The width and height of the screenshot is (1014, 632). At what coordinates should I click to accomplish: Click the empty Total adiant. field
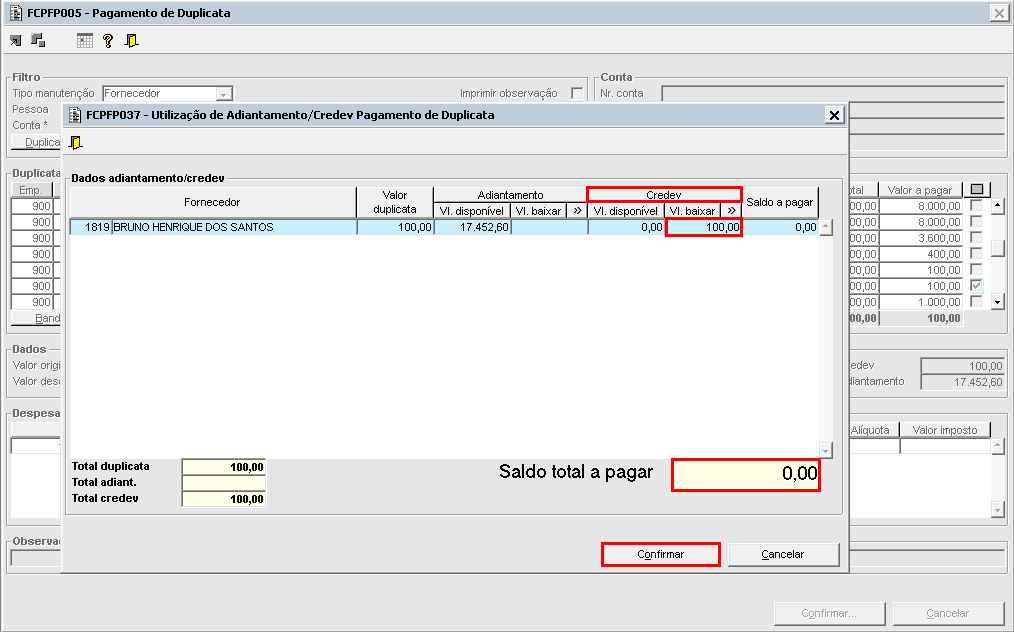coord(224,483)
